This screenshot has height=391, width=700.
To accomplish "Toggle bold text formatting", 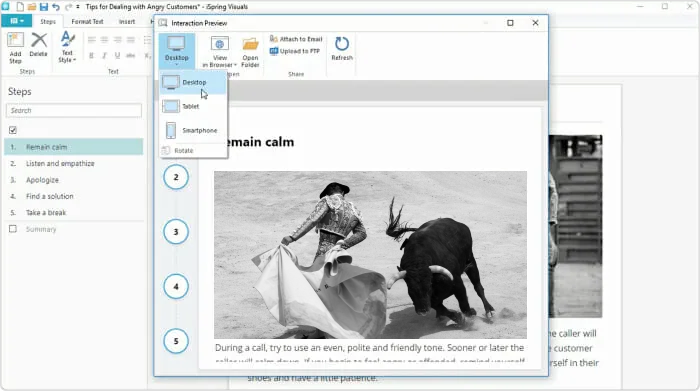I will pyautogui.click(x=91, y=55).
